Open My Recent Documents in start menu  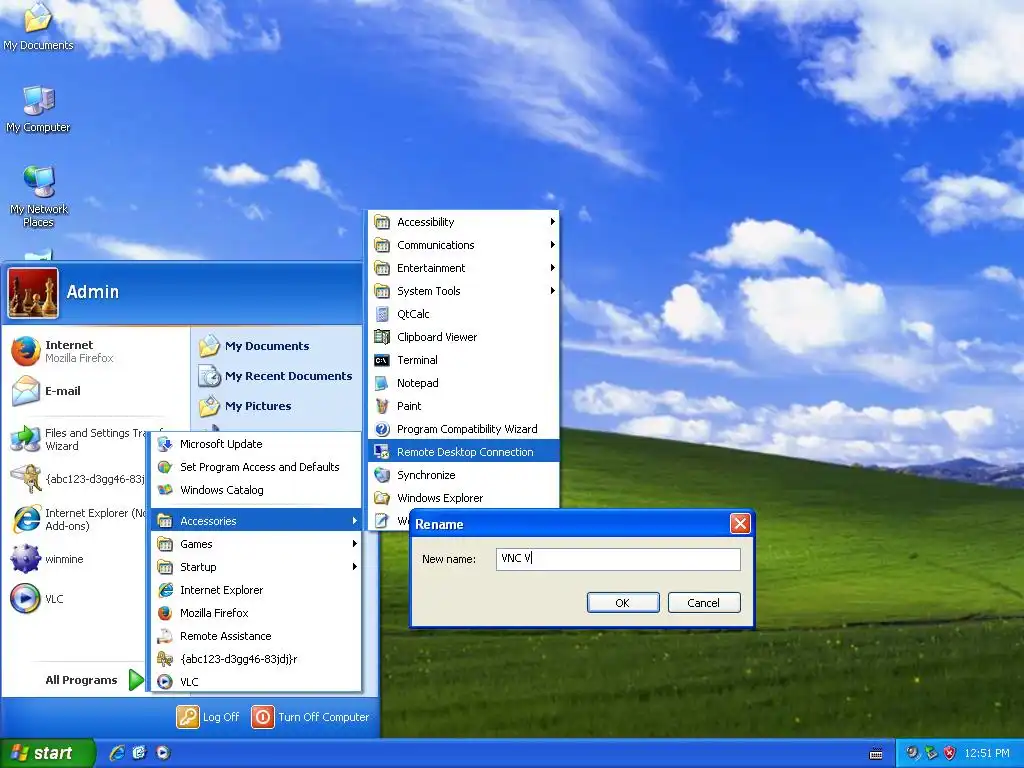pyautogui.click(x=276, y=376)
